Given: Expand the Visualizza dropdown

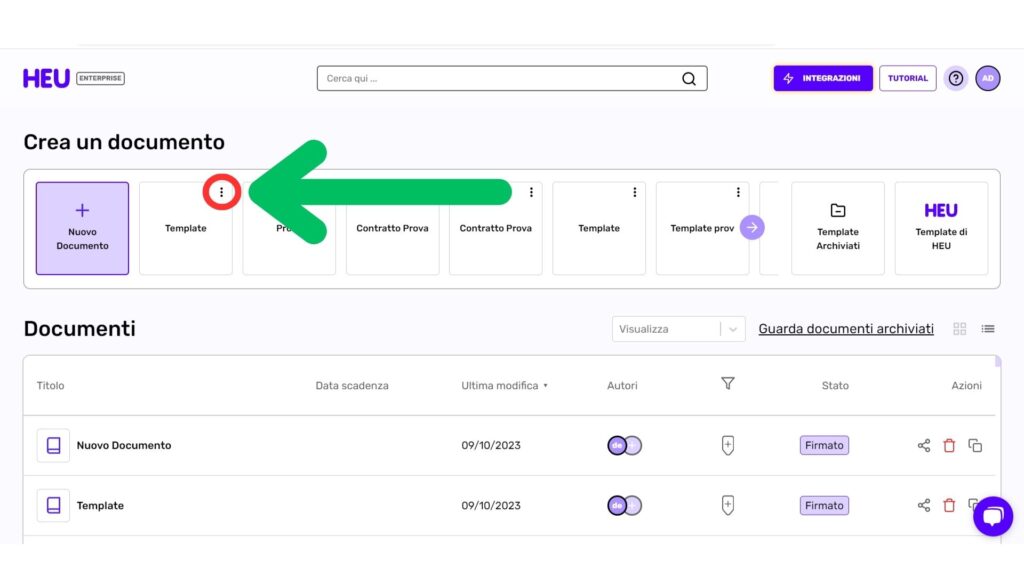Looking at the screenshot, I should (679, 329).
